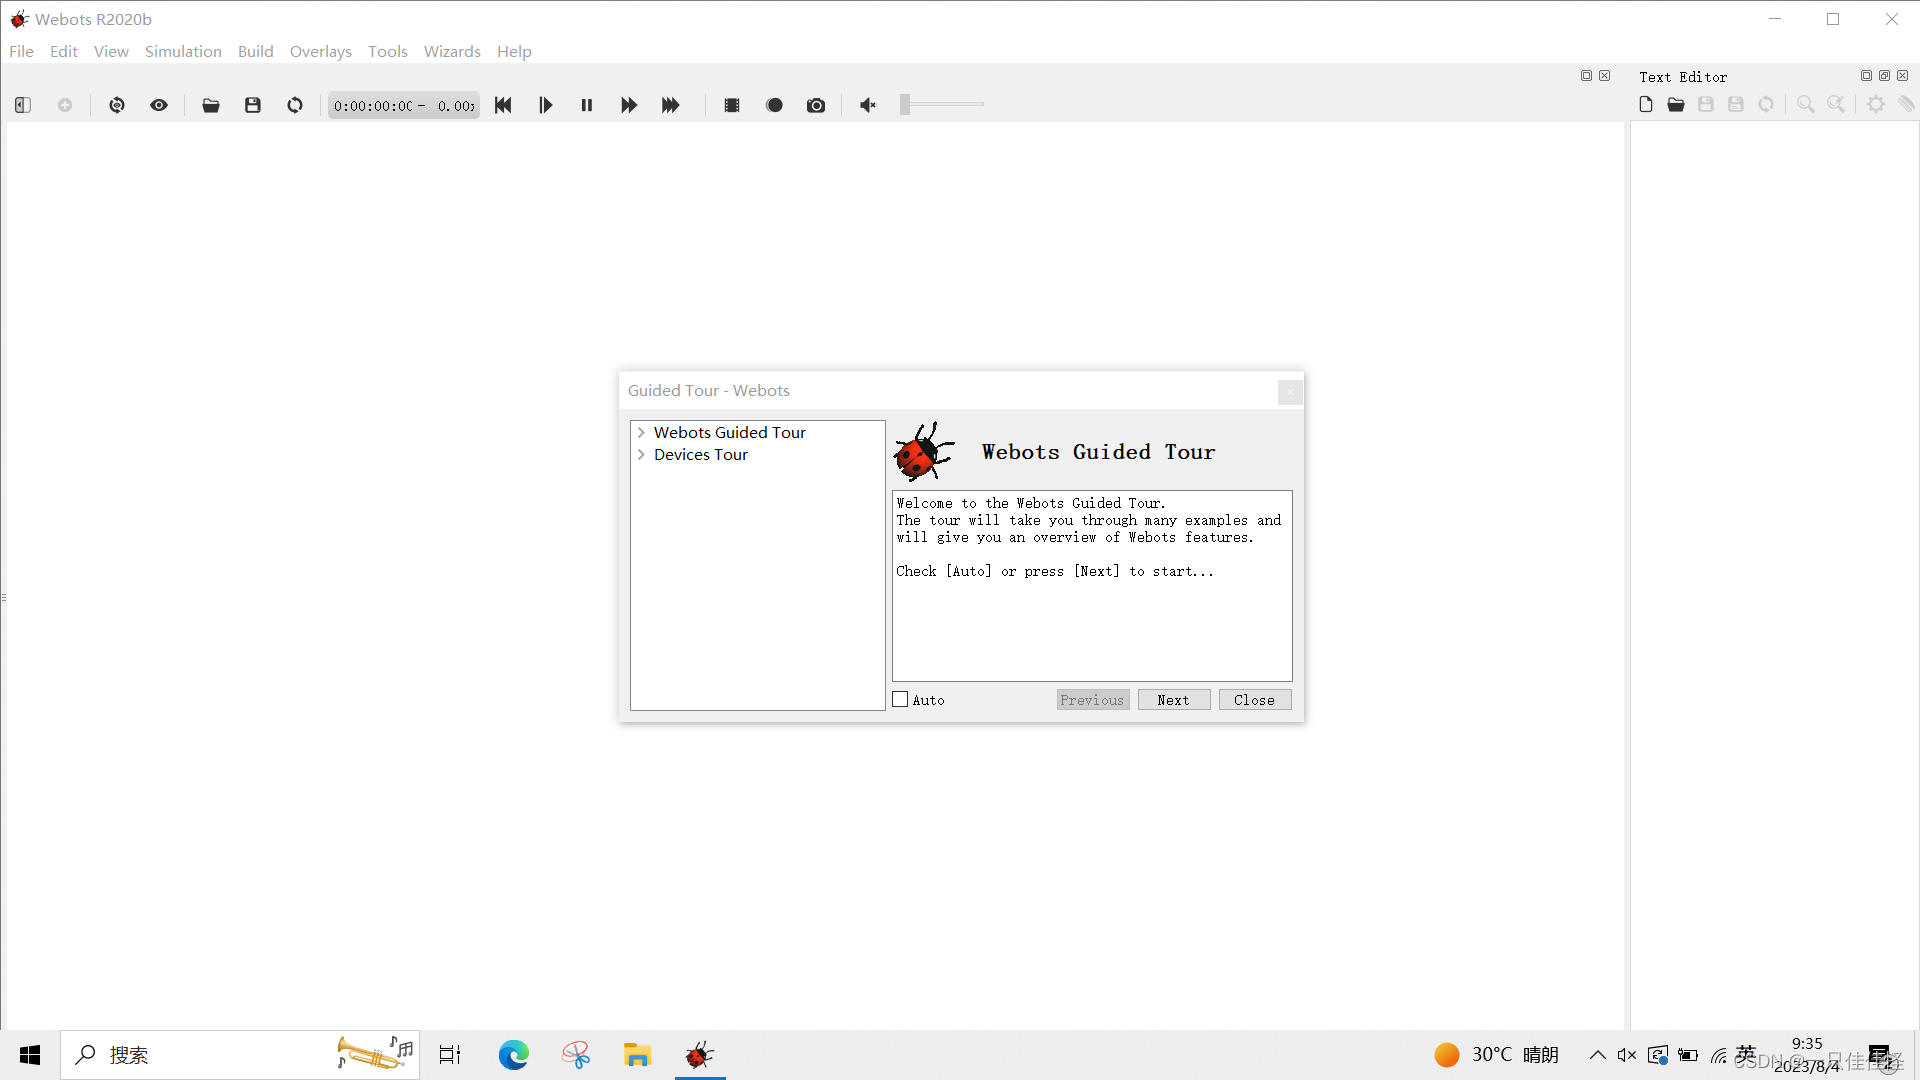Click the Next button in Guided Tour
This screenshot has height=1080, width=1920.
tap(1172, 699)
